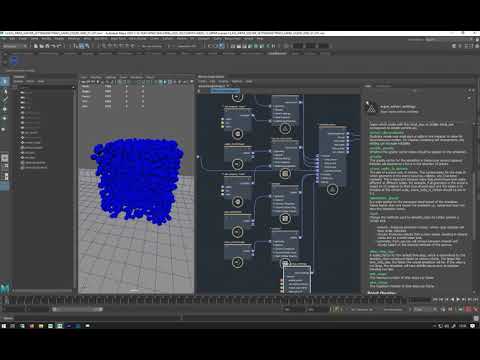Click the compound icon in info panel header
The image size is (480, 360).
coord(371,108)
